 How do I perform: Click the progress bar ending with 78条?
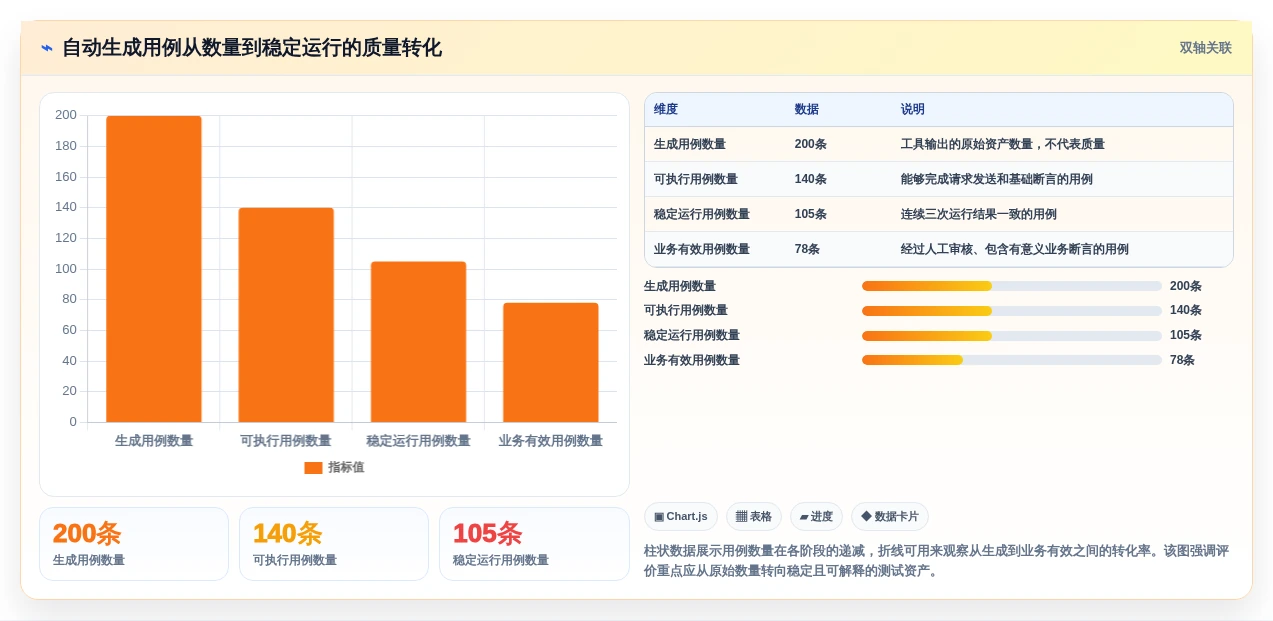click(1012, 360)
